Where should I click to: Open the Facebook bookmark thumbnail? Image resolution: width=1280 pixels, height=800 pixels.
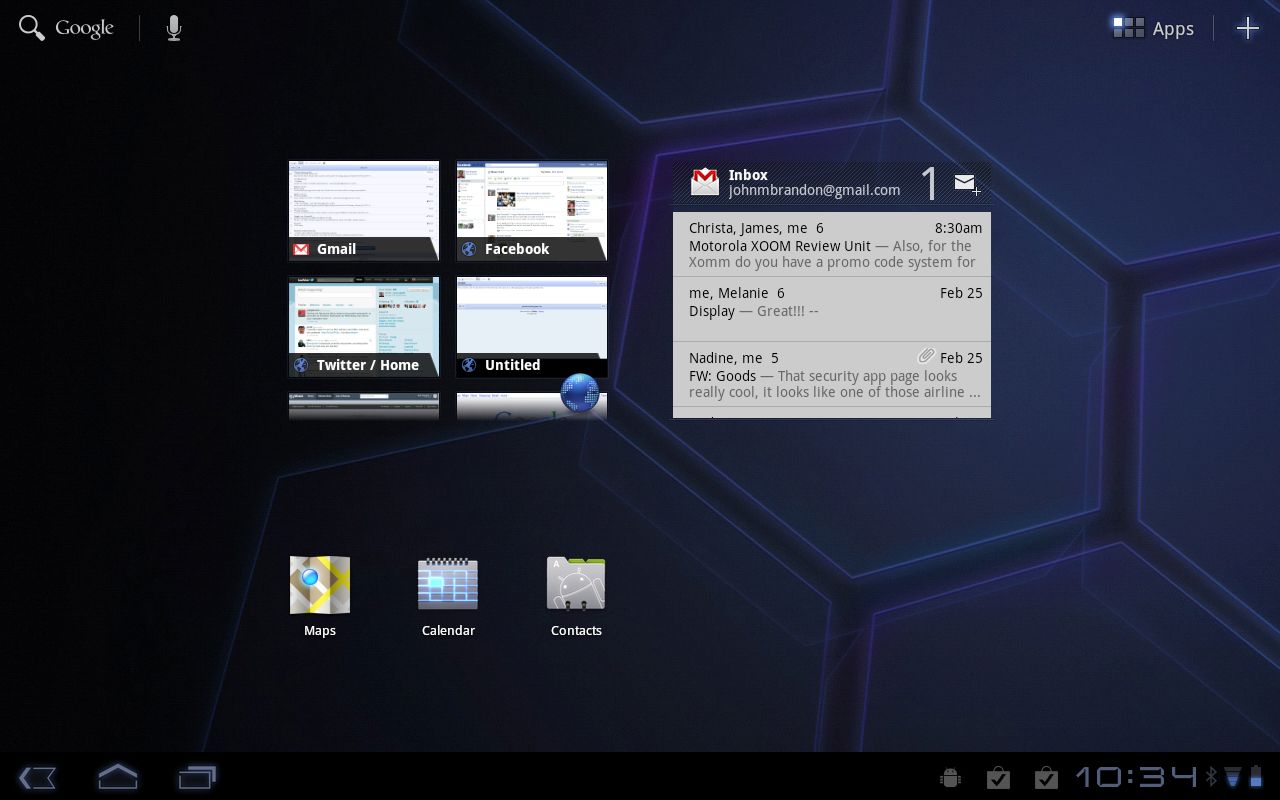point(532,211)
